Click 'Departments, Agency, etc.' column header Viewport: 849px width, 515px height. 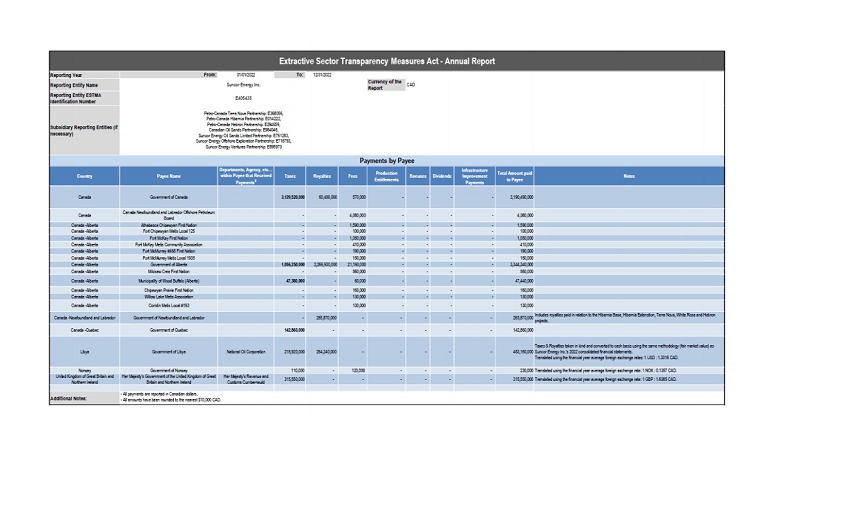(246, 176)
